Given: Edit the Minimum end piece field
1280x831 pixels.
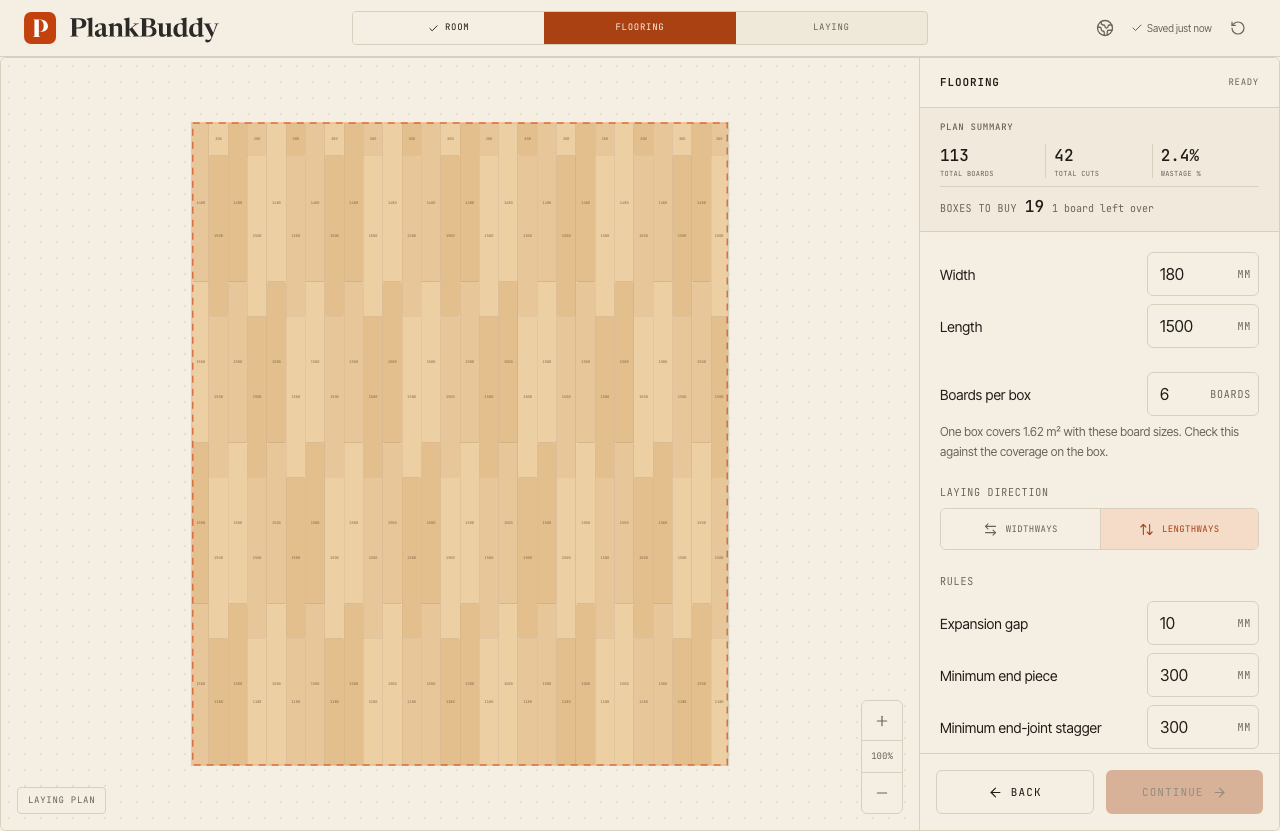Looking at the screenshot, I should tap(1203, 675).
